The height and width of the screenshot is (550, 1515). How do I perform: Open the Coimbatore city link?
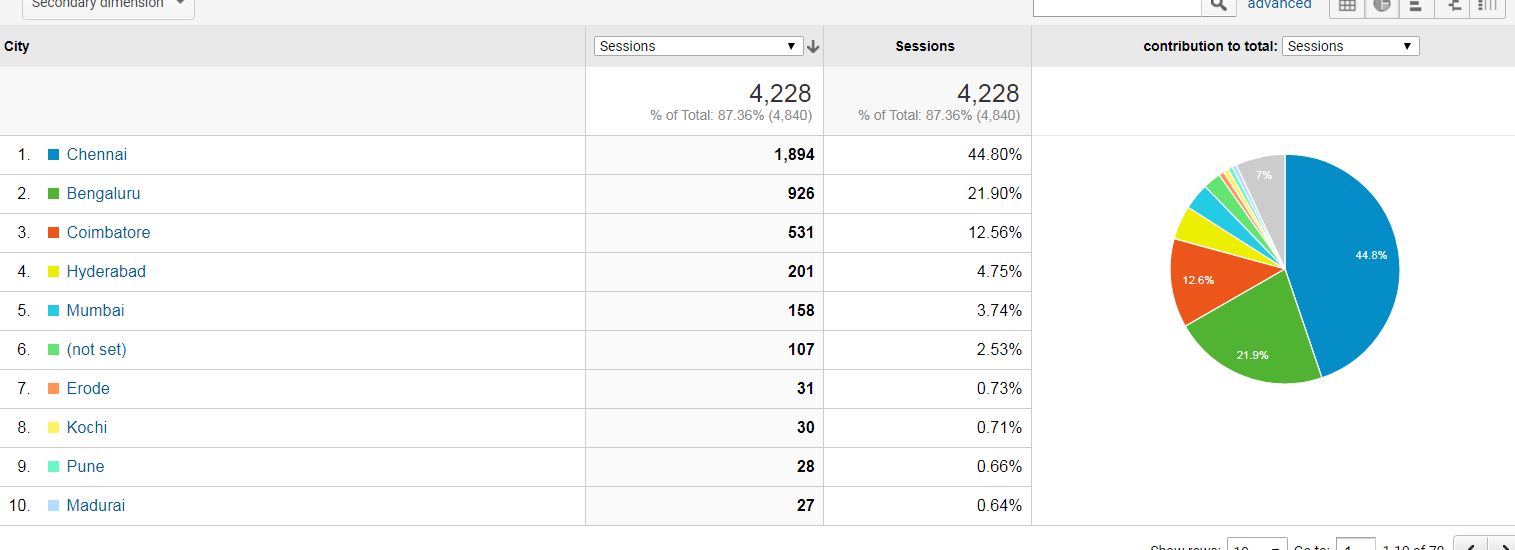pyautogui.click(x=108, y=233)
